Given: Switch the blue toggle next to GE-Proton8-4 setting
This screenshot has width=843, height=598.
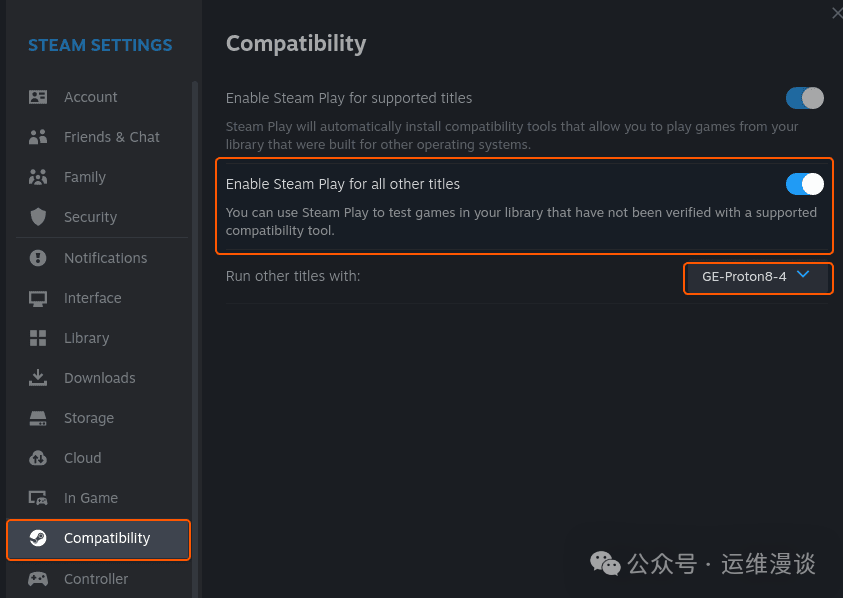Looking at the screenshot, I should (804, 184).
